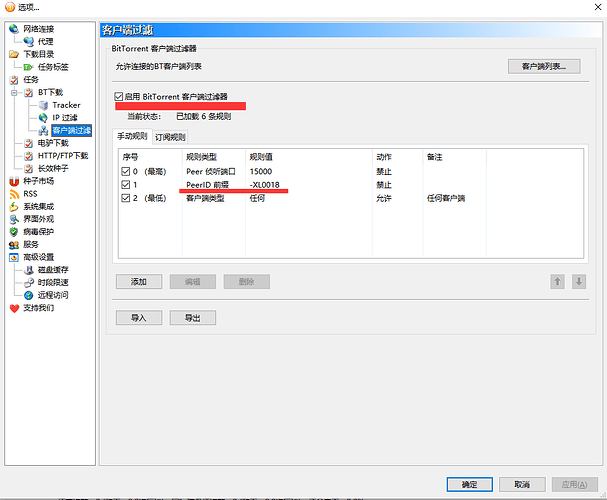Uncheck rule 0 (最高) checkbox
607x500 pixels.
click(x=125, y=171)
